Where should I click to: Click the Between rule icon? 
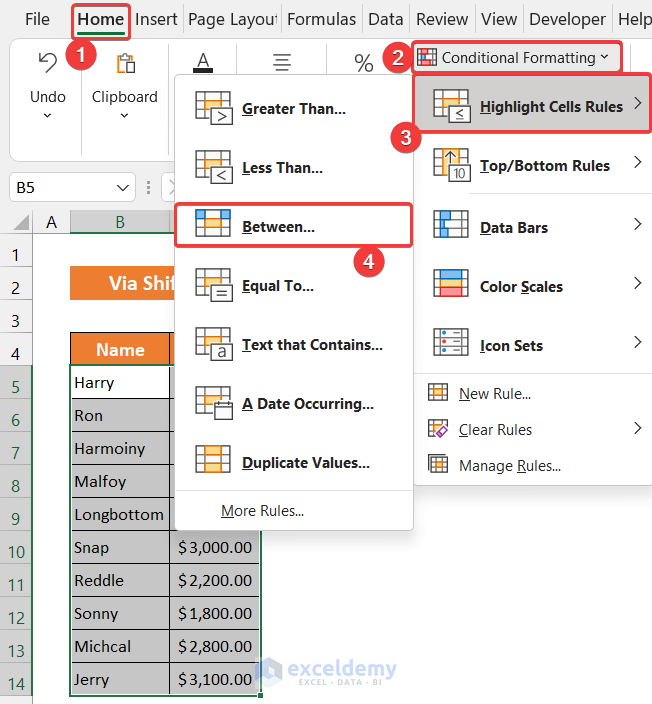pyautogui.click(x=213, y=223)
